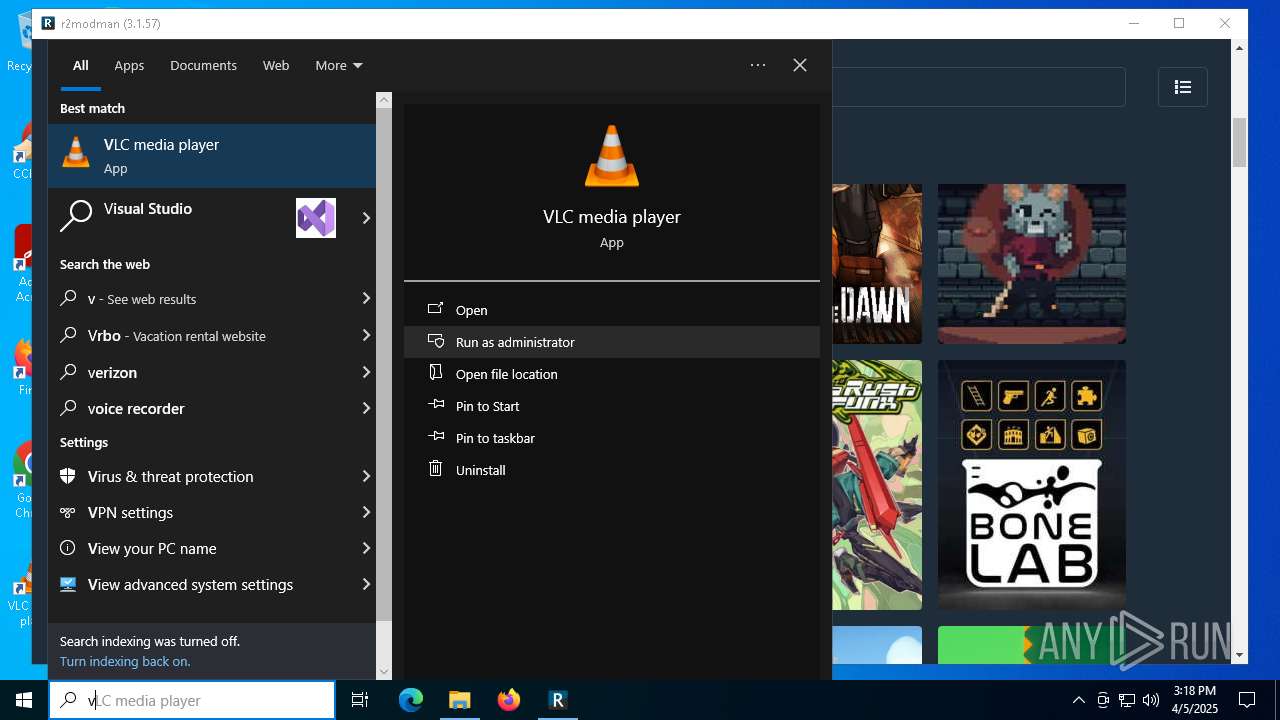Open Task View from the taskbar

[360, 700]
